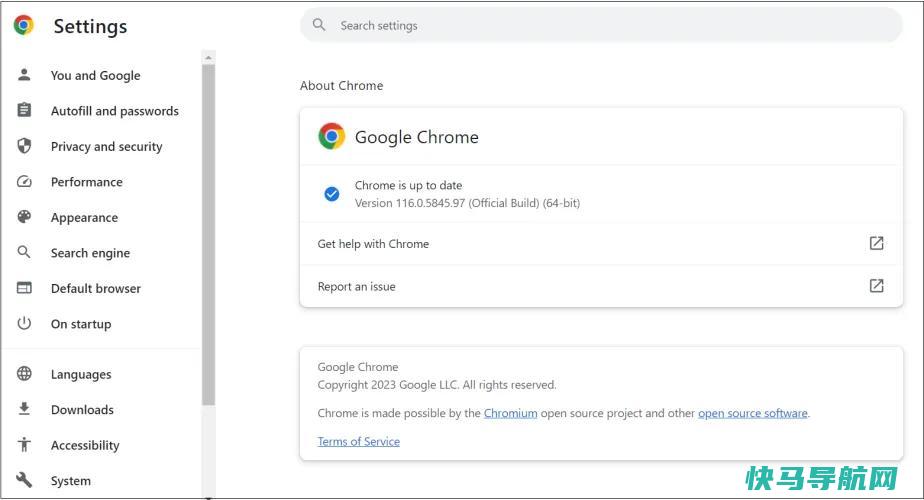This screenshot has width=924, height=500.
Task: Open You and Google settings
Action: point(95,75)
